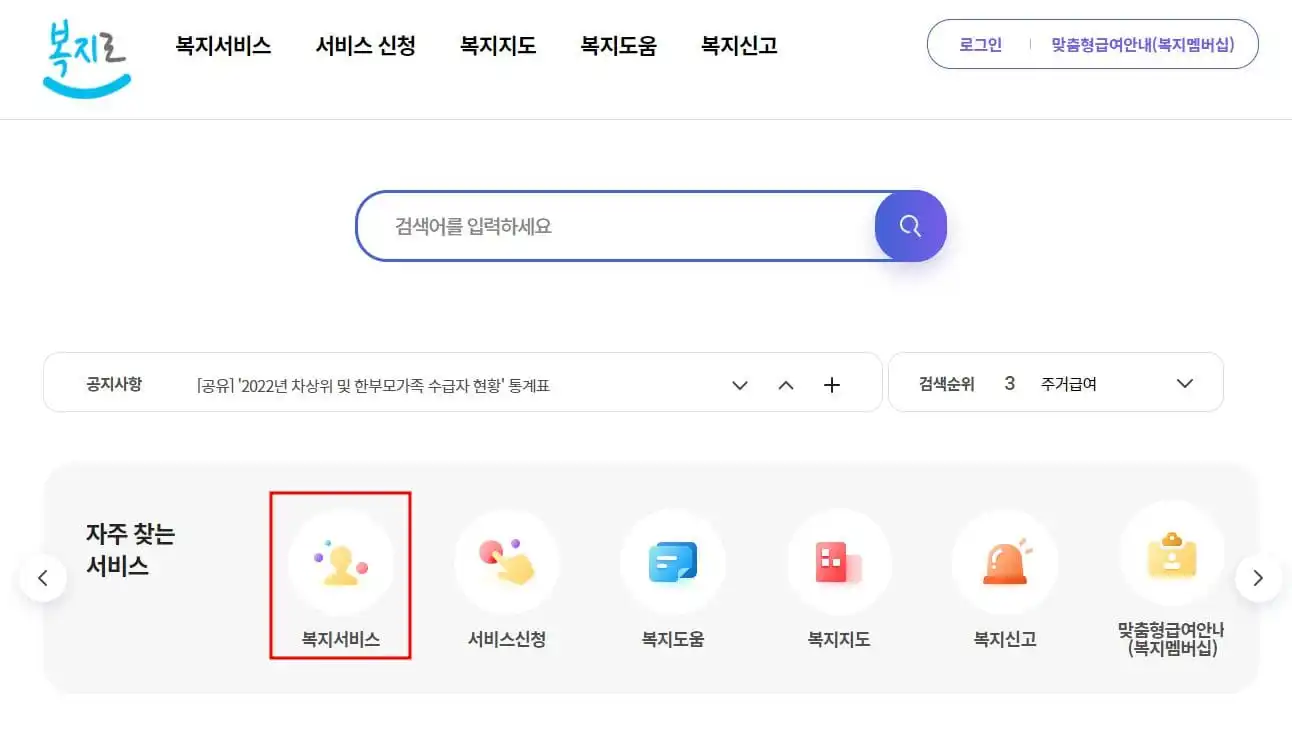Click the 서비스신청 hand icon

(x=507, y=562)
